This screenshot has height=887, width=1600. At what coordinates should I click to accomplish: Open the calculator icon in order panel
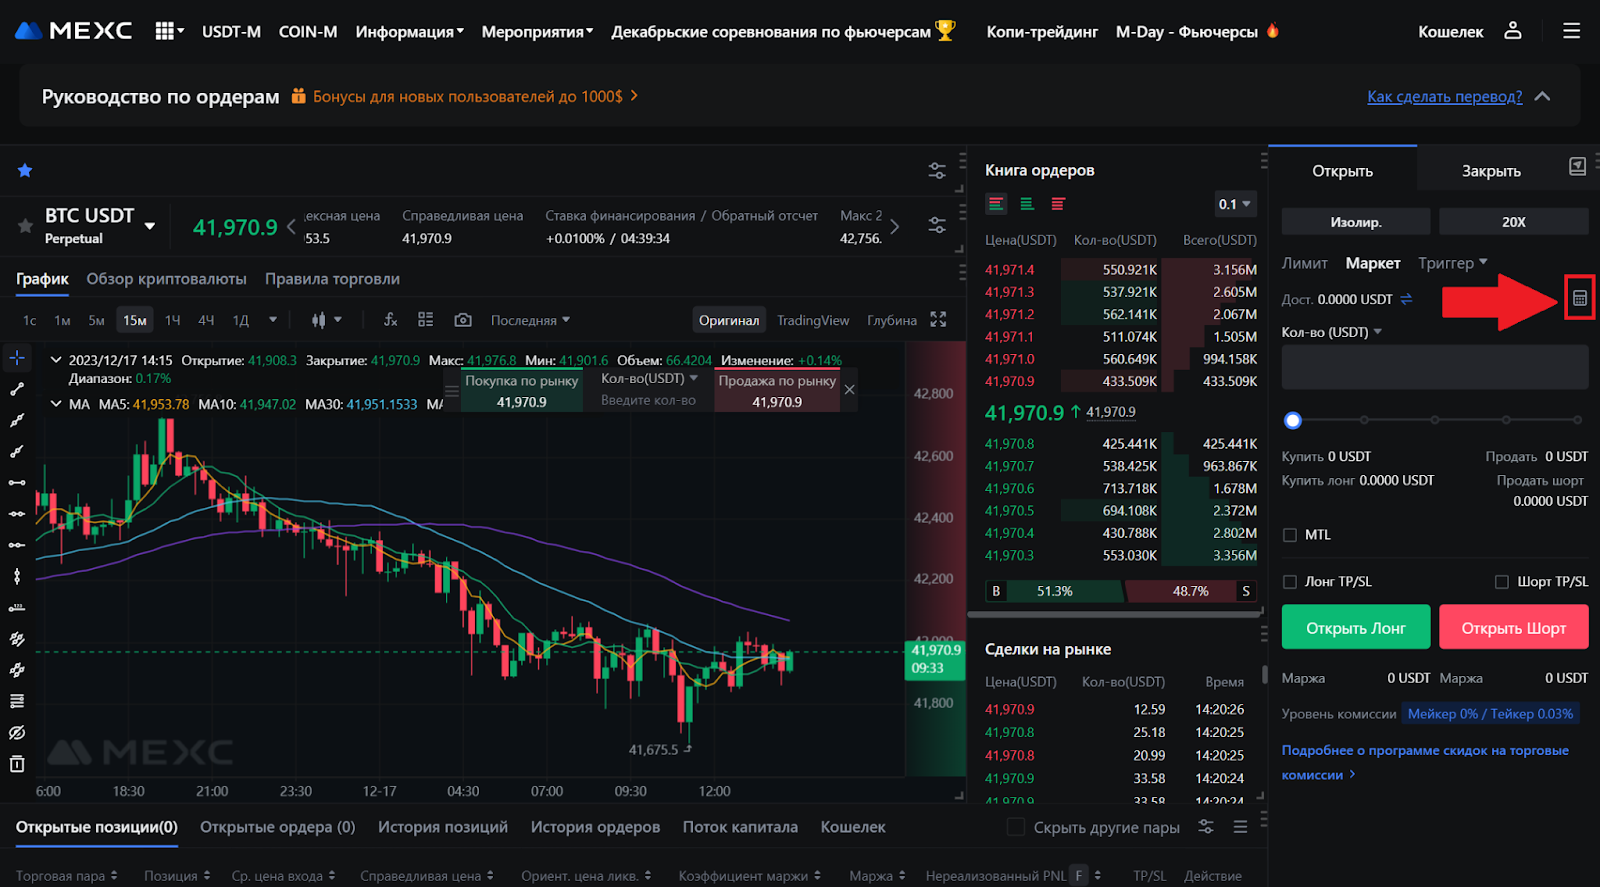pyautogui.click(x=1579, y=298)
